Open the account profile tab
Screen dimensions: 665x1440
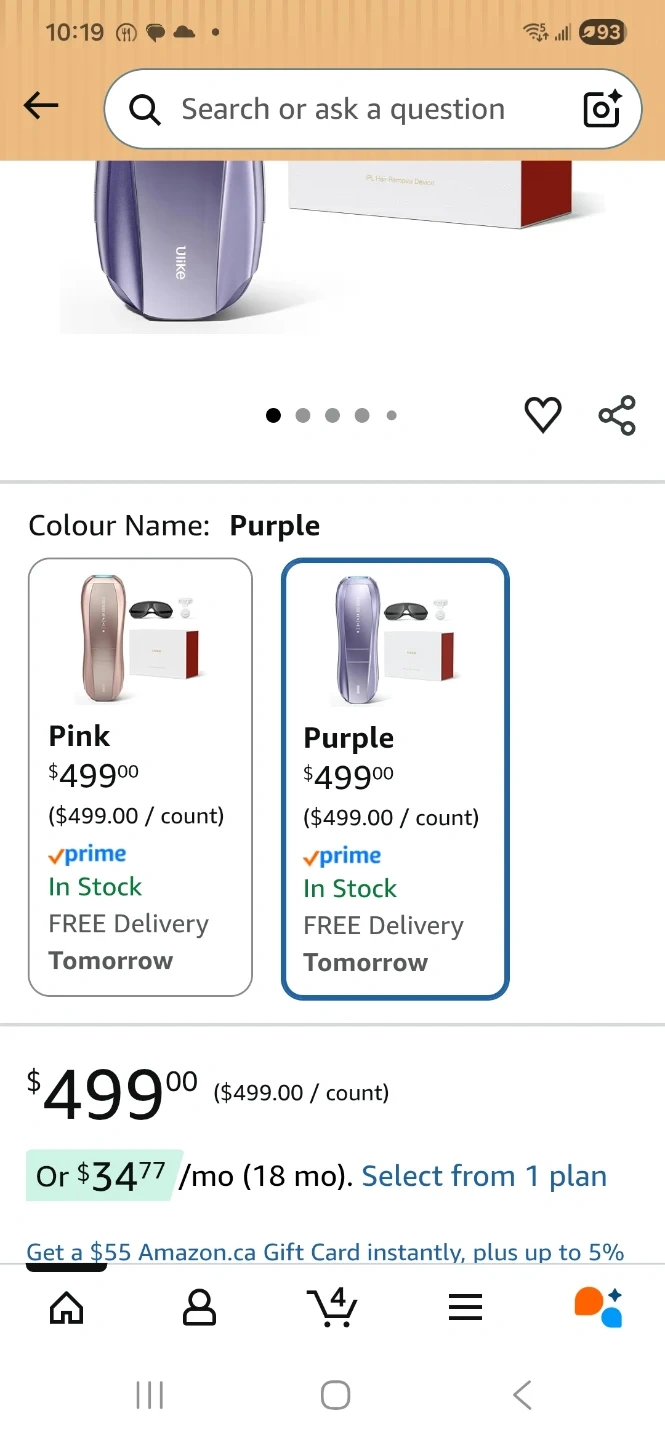[x=200, y=1306]
